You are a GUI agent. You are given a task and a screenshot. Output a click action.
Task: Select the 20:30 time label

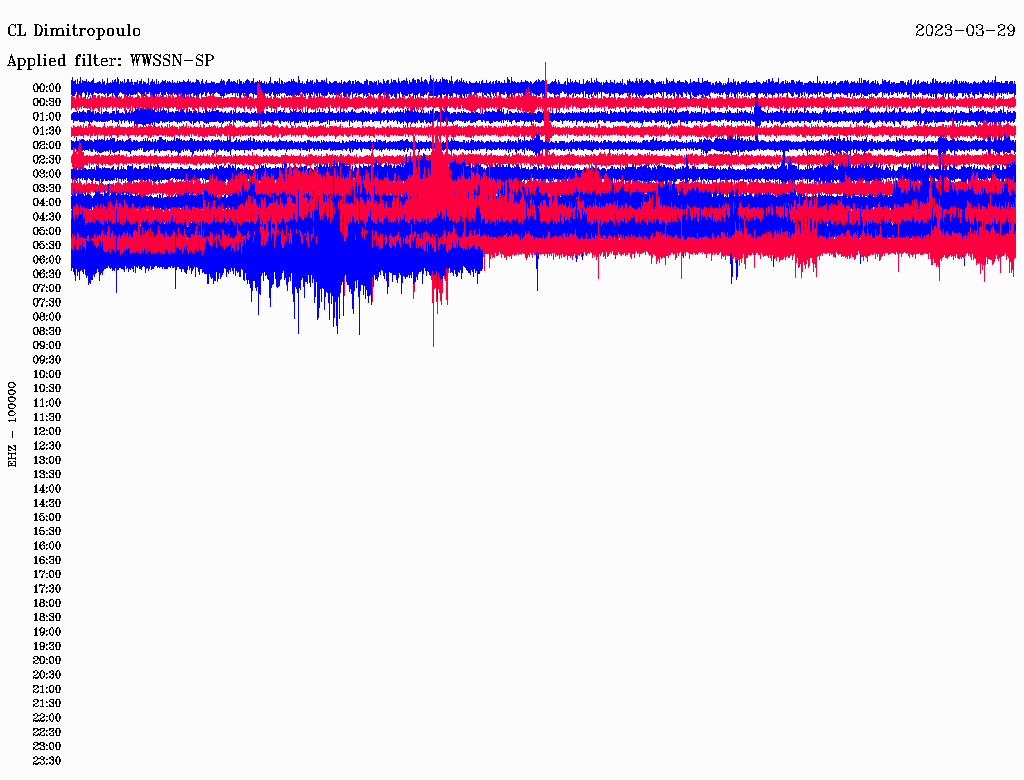(47, 675)
